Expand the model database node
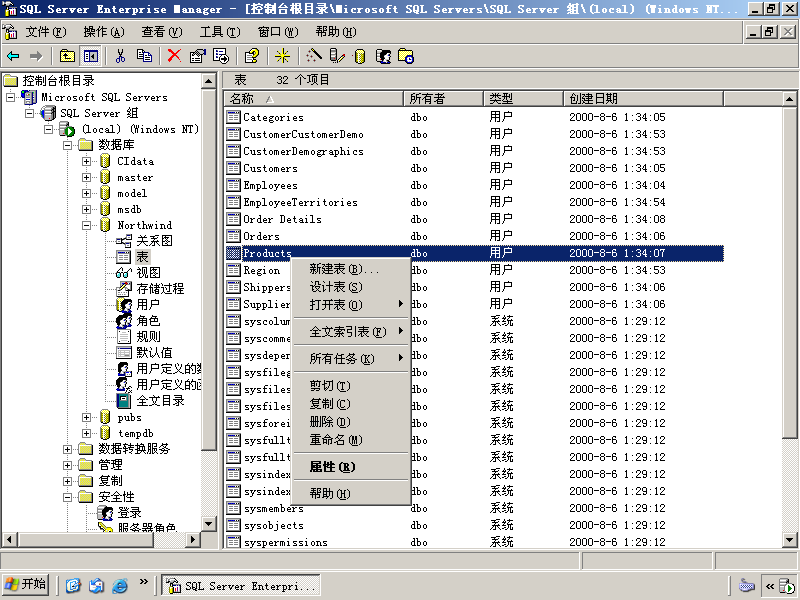800x600 pixels. (x=86, y=193)
